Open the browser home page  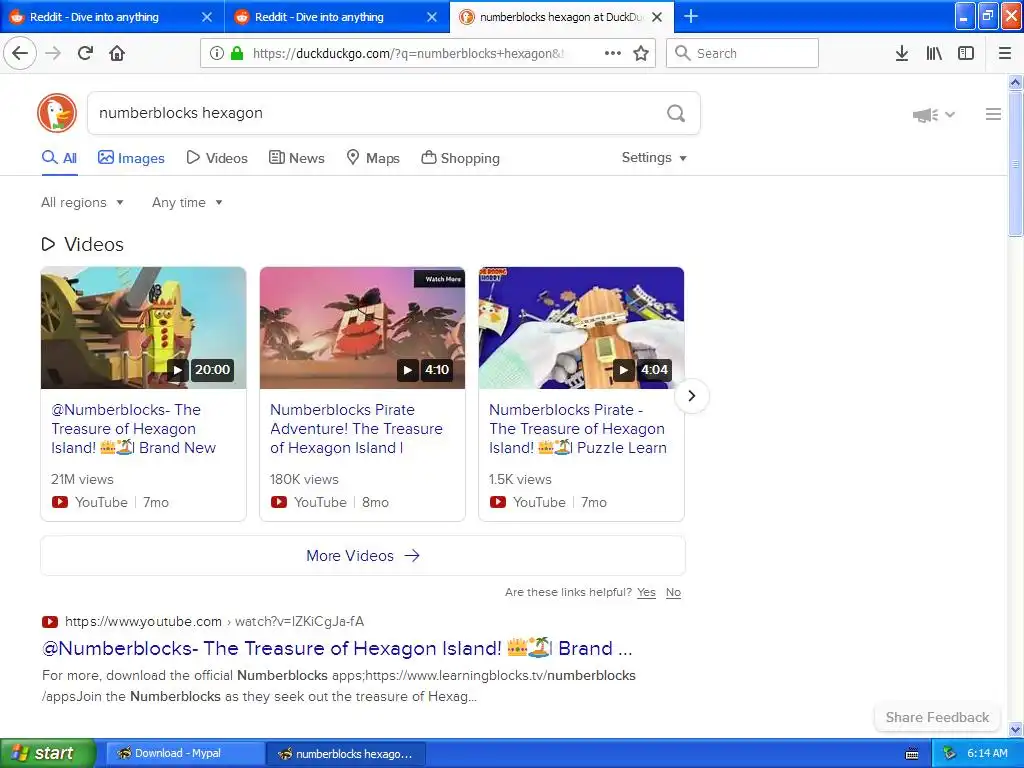[x=117, y=53]
